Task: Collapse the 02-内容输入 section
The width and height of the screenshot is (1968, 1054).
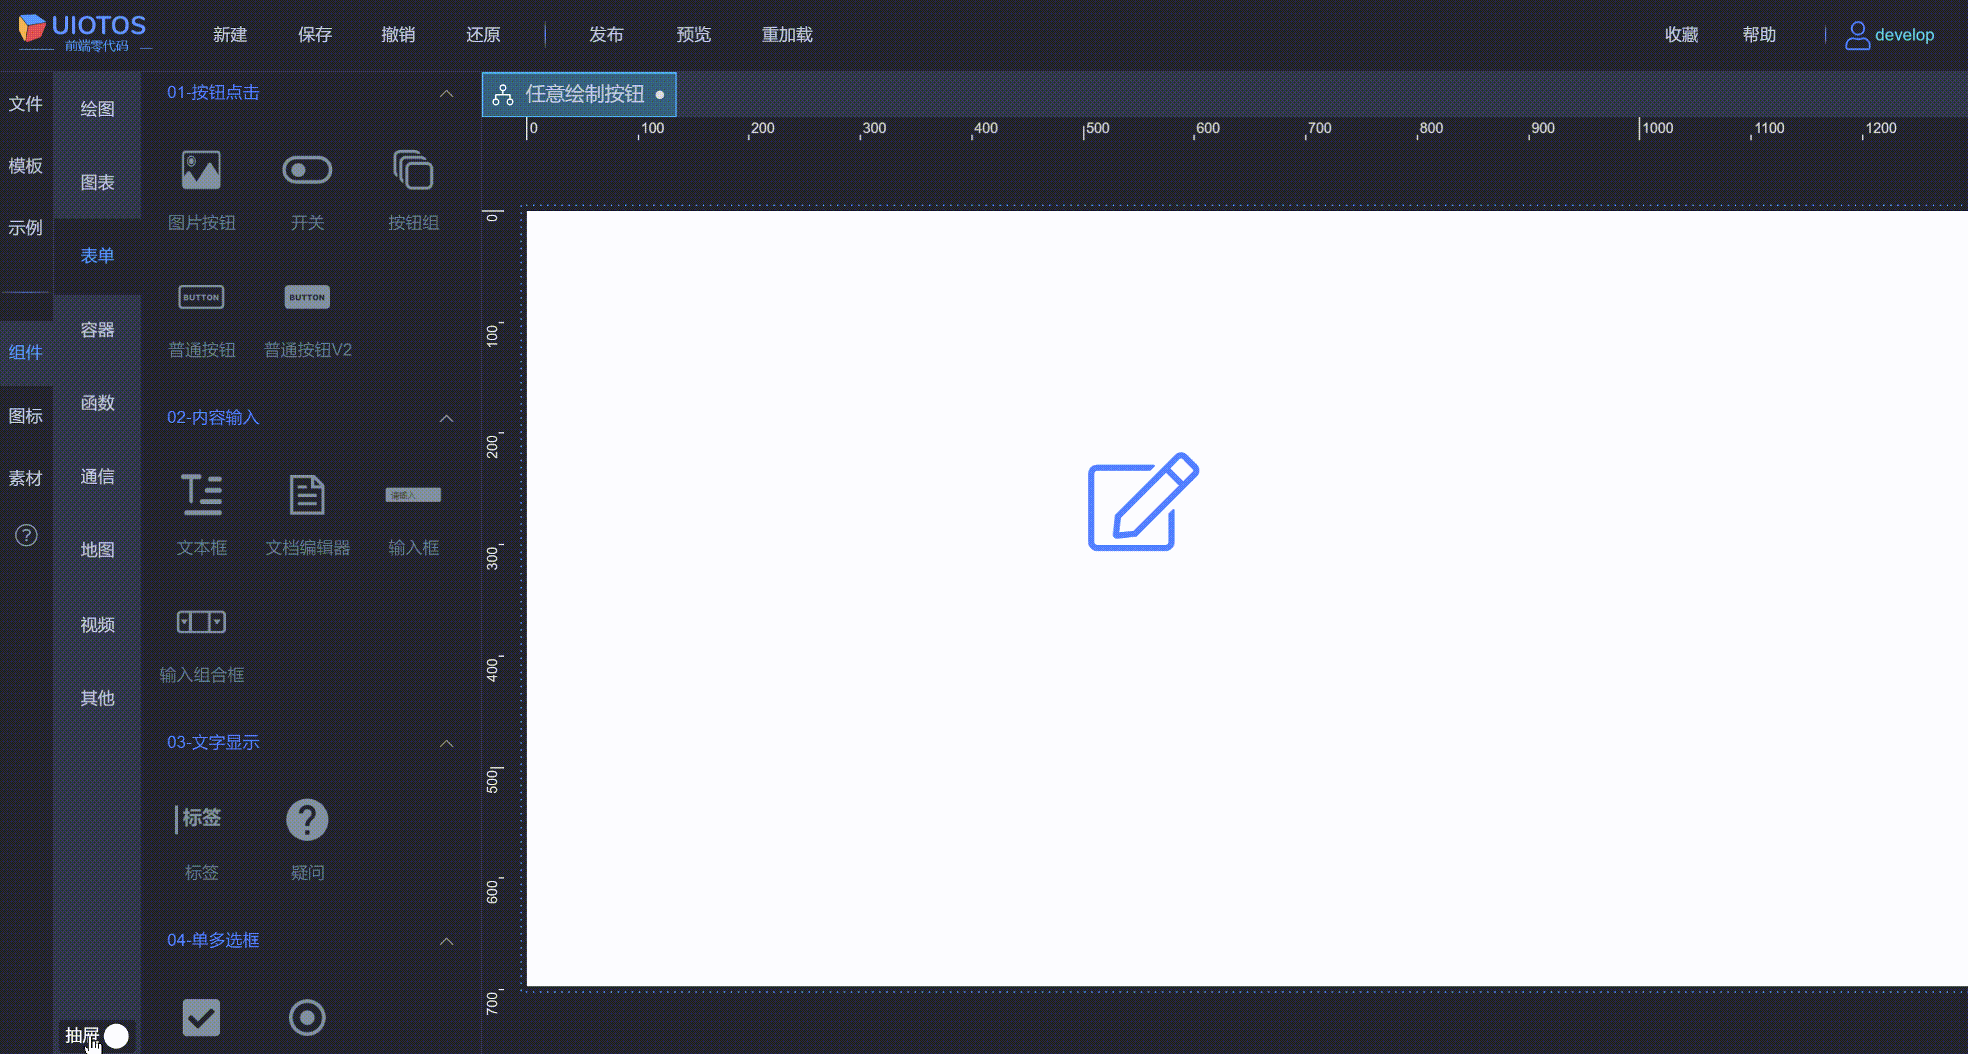Action: (x=447, y=418)
